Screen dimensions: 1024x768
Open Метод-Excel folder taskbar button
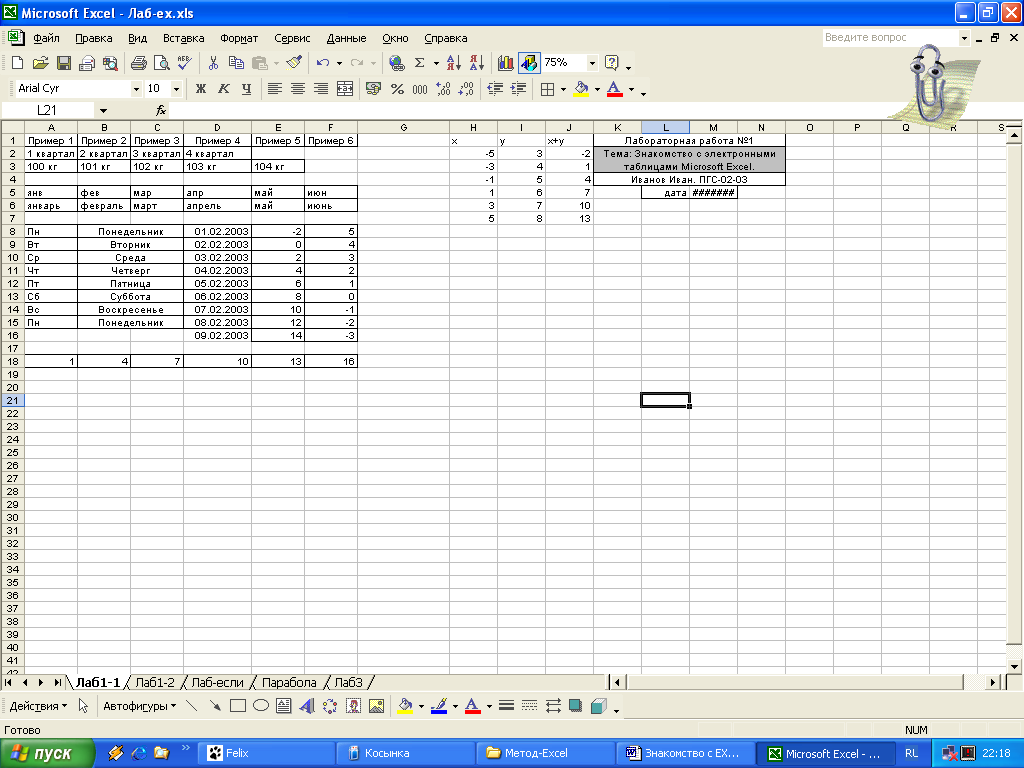tap(545, 753)
